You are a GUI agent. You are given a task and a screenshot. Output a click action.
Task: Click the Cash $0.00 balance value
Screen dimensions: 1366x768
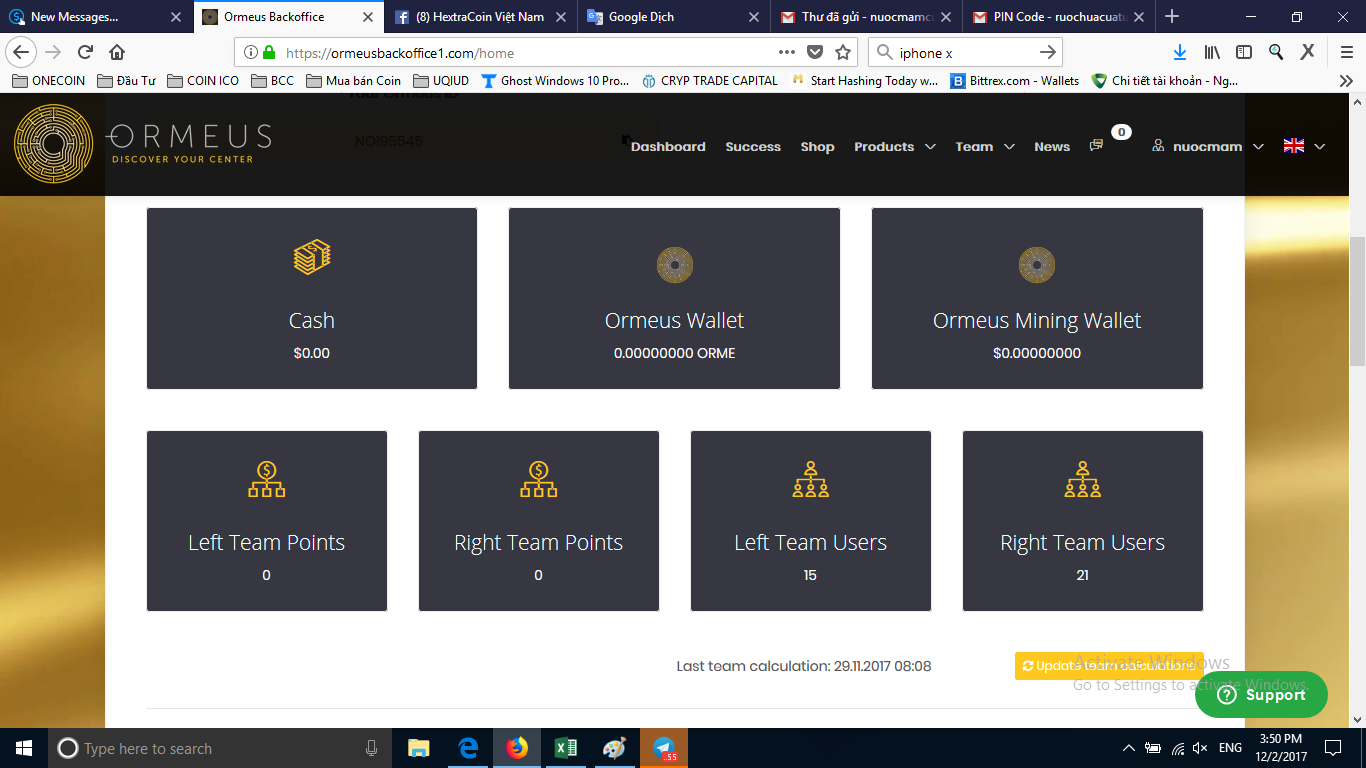(x=312, y=353)
